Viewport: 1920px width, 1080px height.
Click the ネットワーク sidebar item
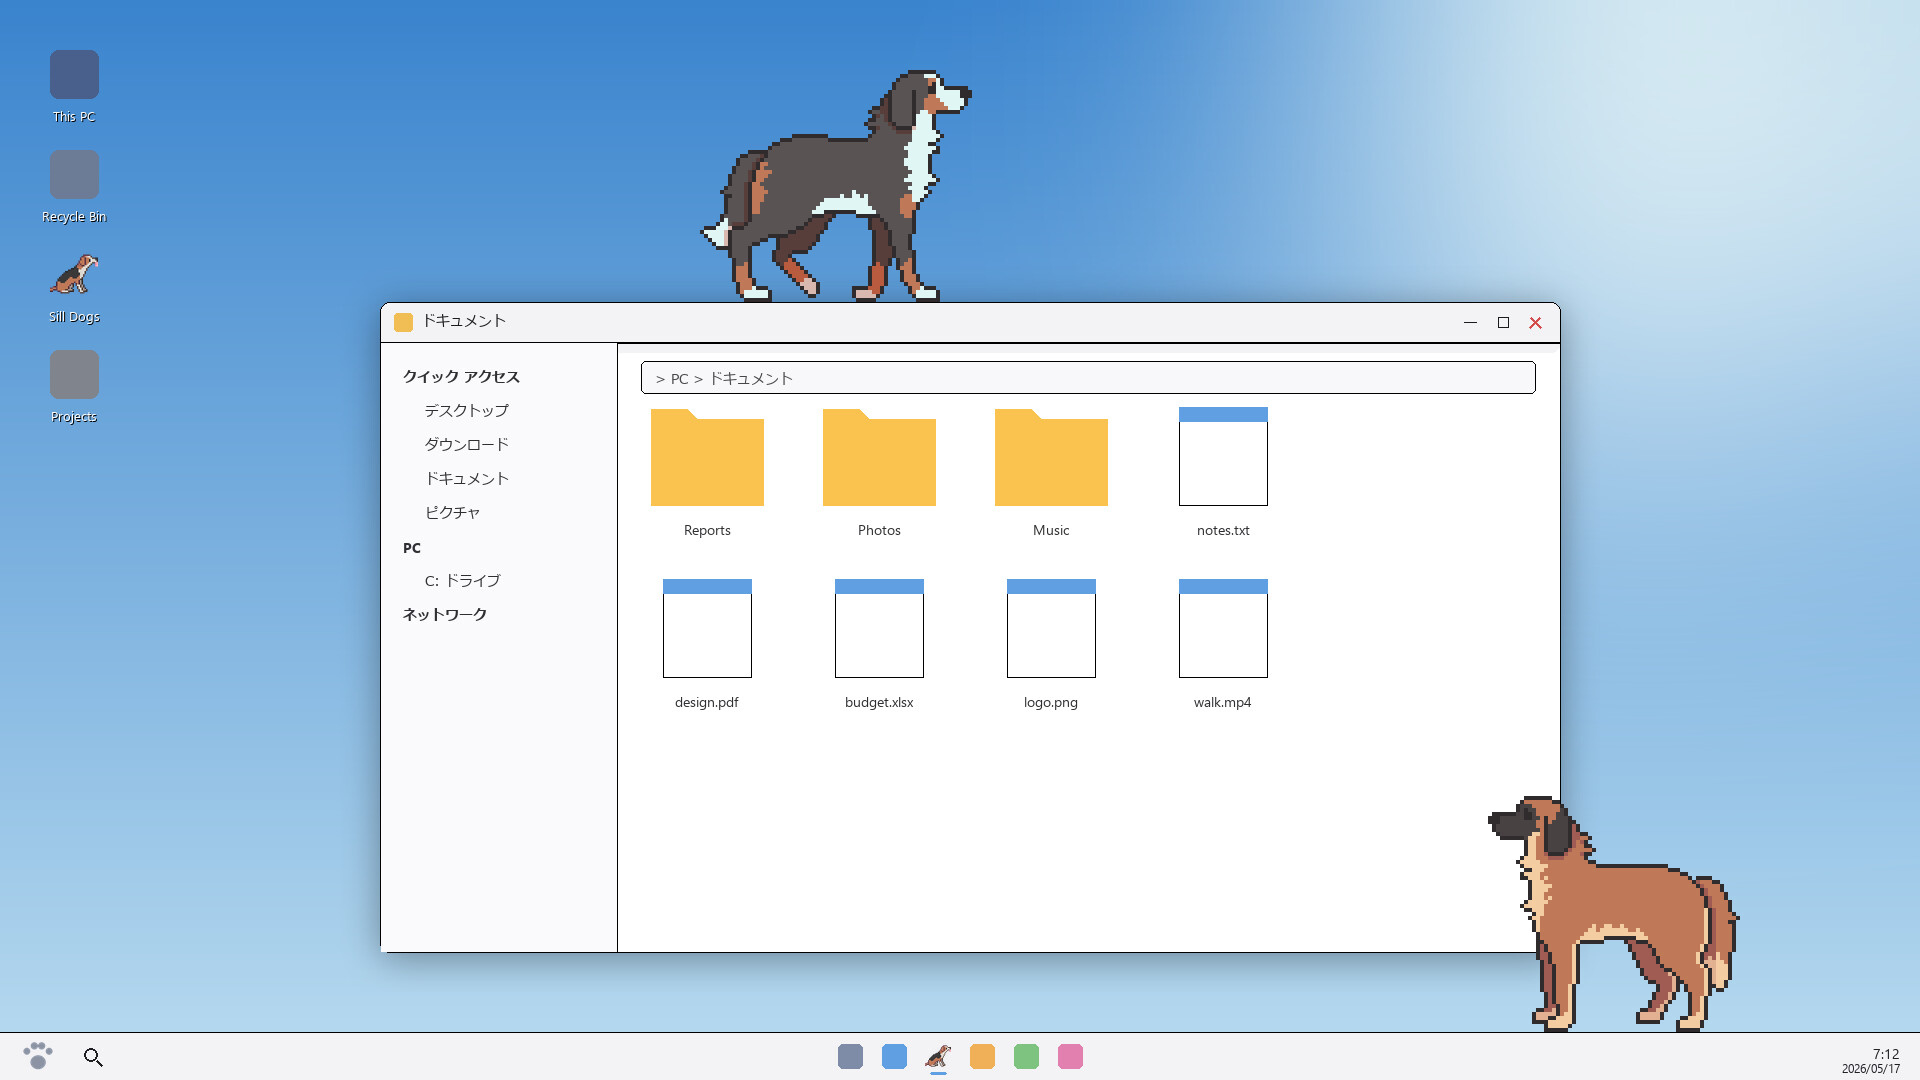[444, 615]
